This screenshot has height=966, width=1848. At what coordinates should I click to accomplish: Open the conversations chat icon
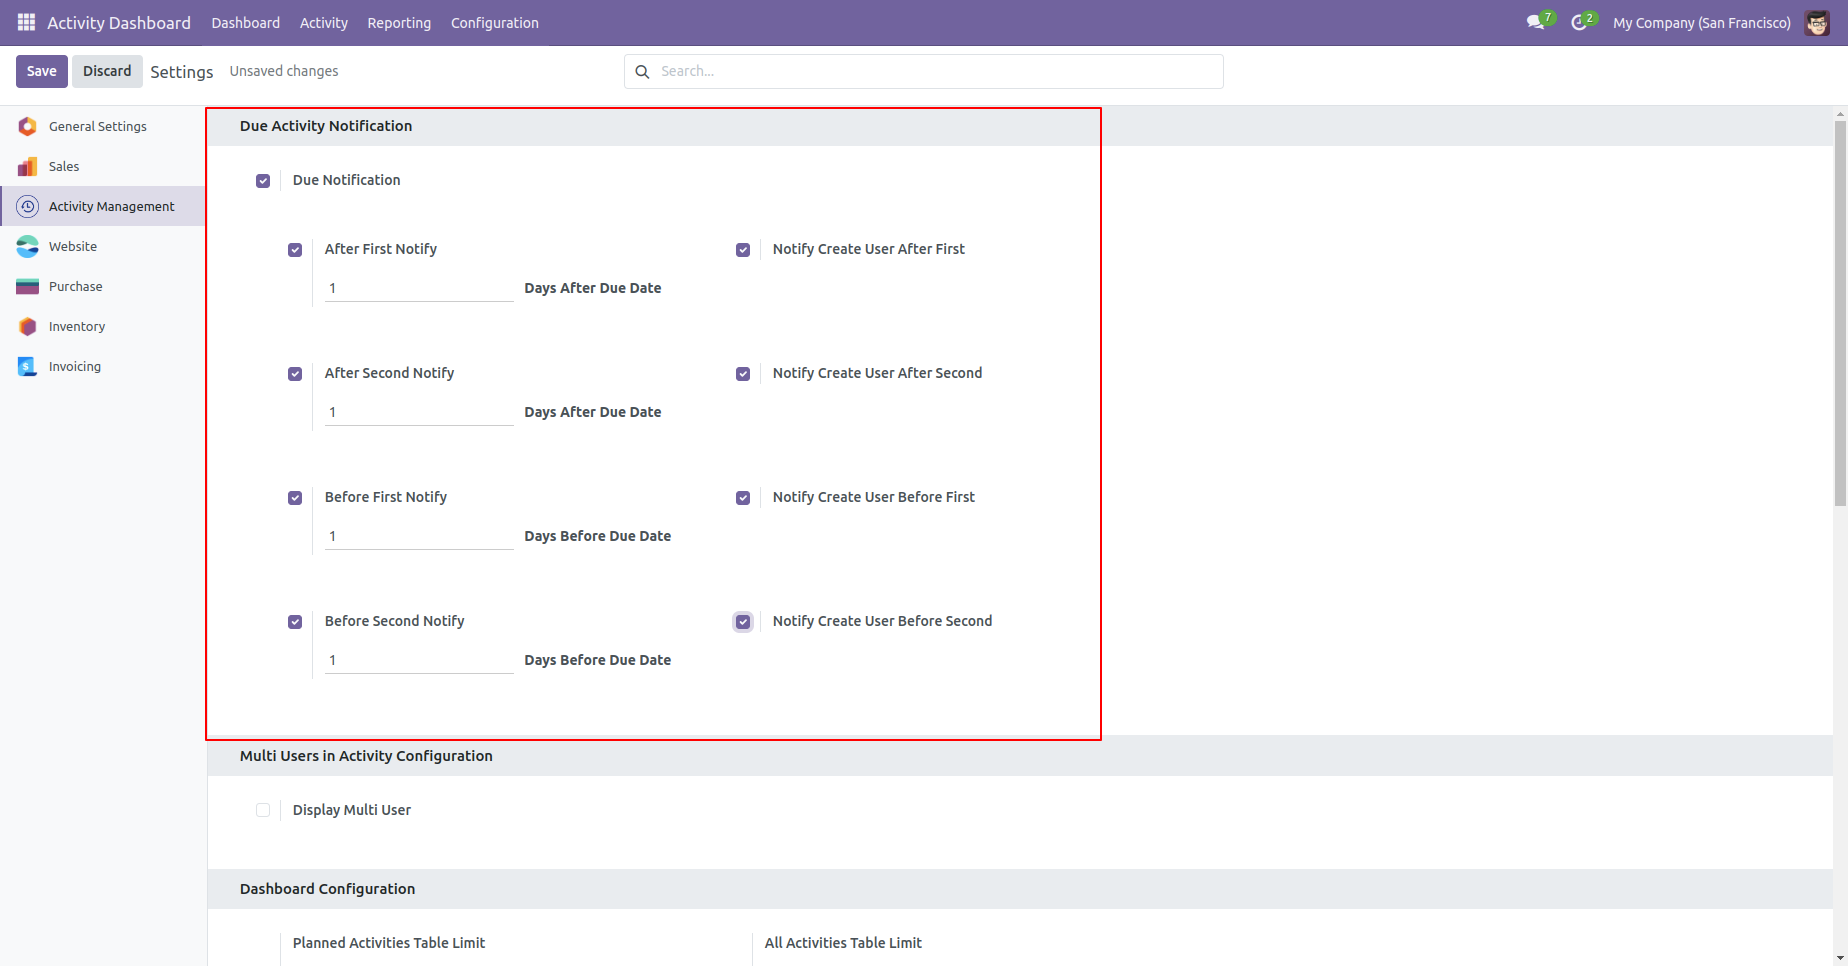pyautogui.click(x=1536, y=22)
